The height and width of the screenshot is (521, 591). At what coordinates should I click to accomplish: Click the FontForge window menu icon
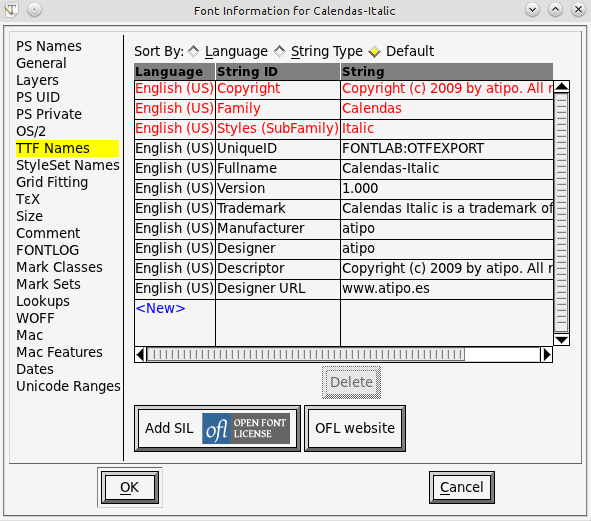pos(11,10)
